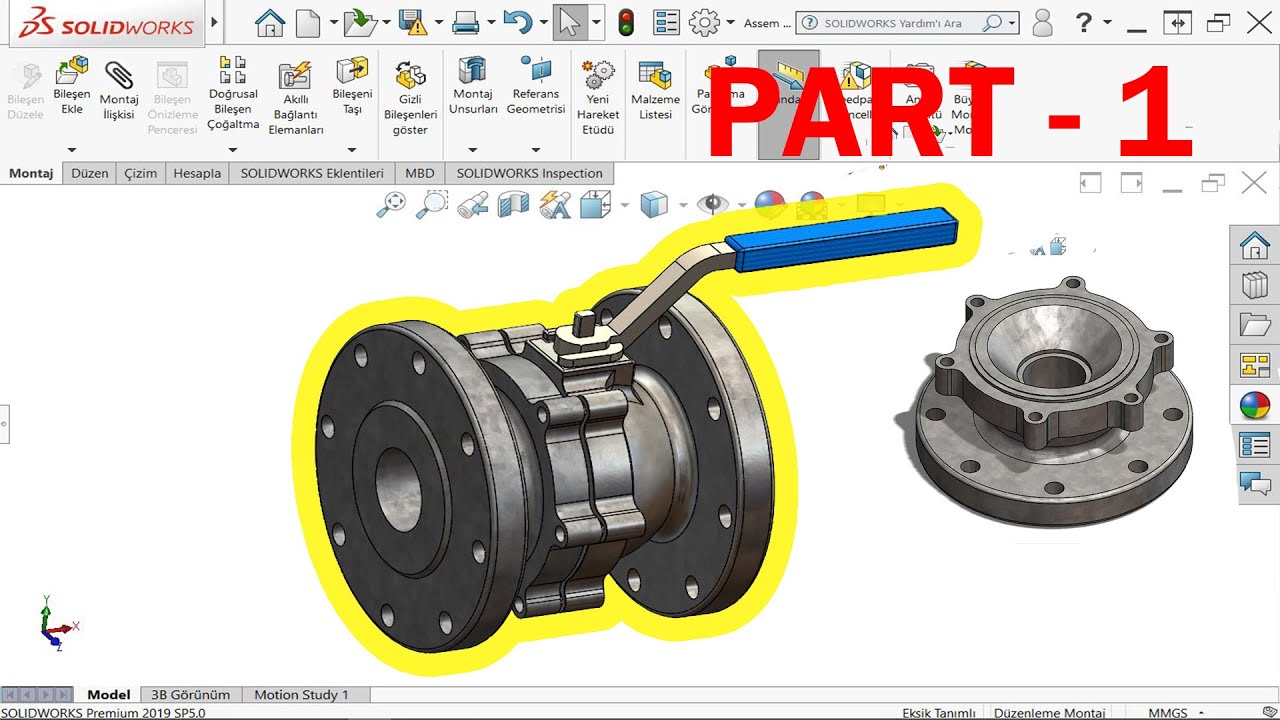Open Malzeme Listesi bill of materials
1280x720 pixels.
pyautogui.click(x=655, y=91)
